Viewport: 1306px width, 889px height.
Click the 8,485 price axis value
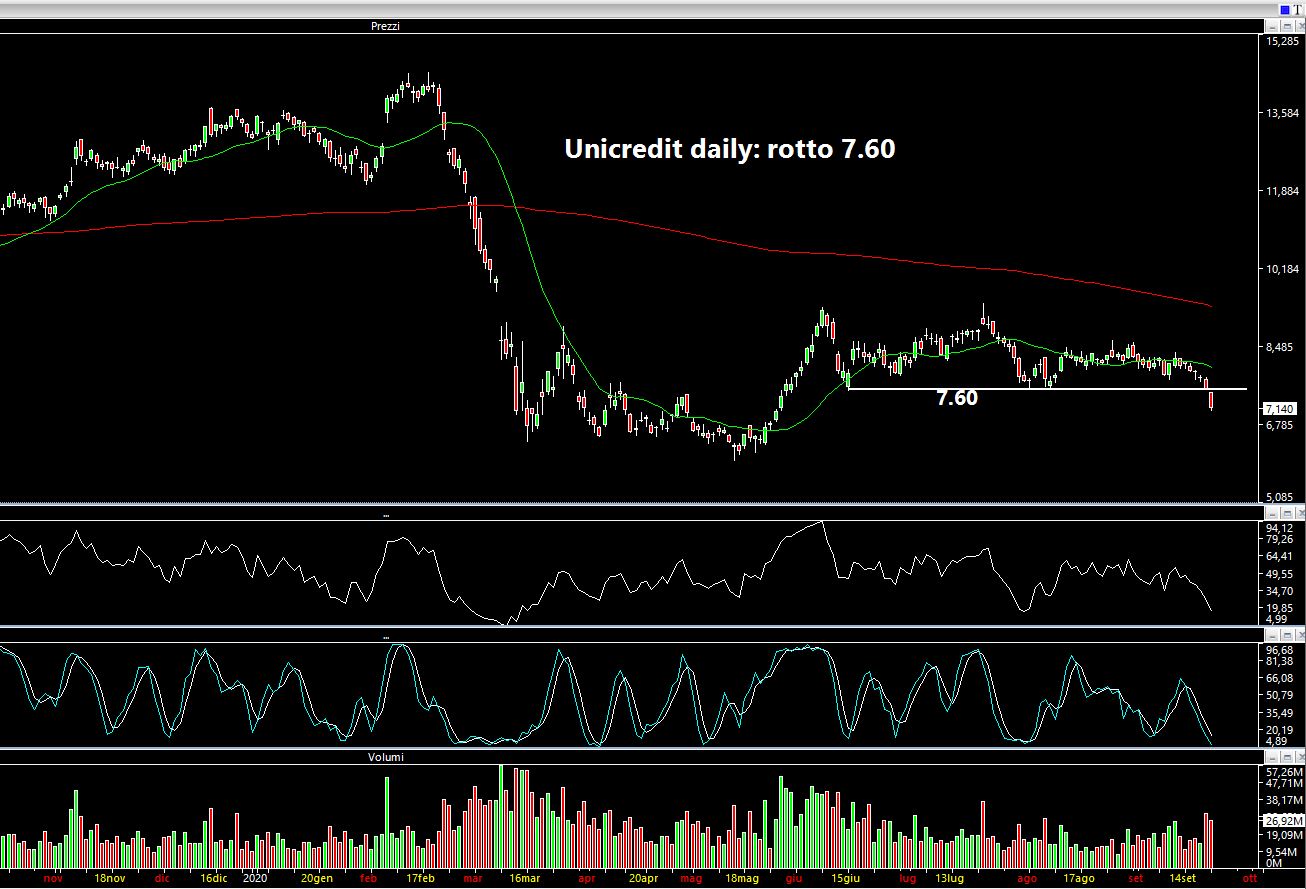point(1282,348)
